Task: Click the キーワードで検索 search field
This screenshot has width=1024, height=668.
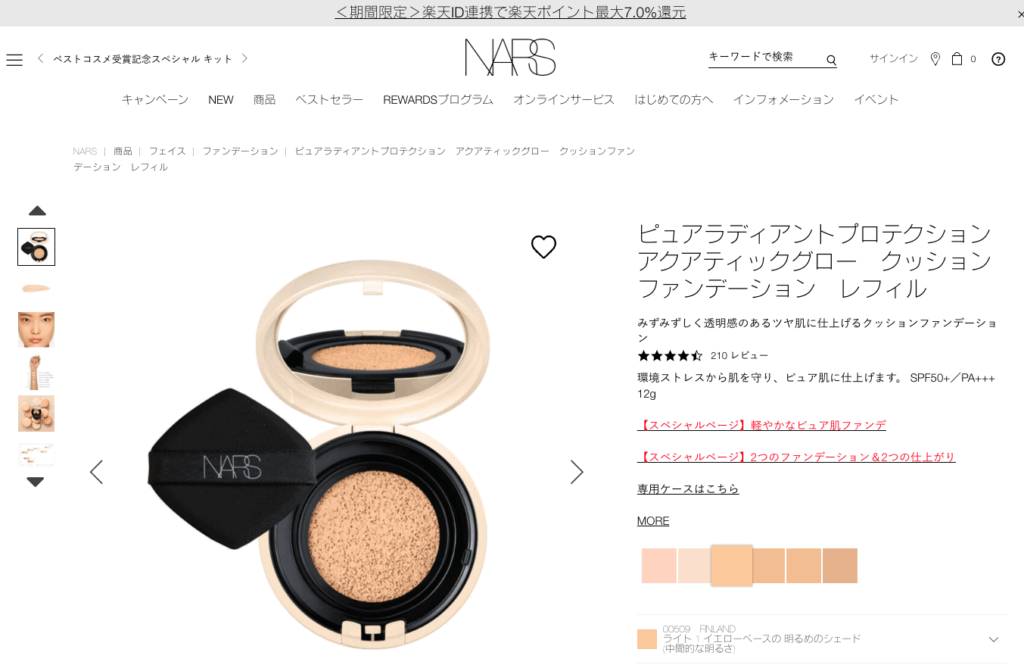Action: coord(764,57)
